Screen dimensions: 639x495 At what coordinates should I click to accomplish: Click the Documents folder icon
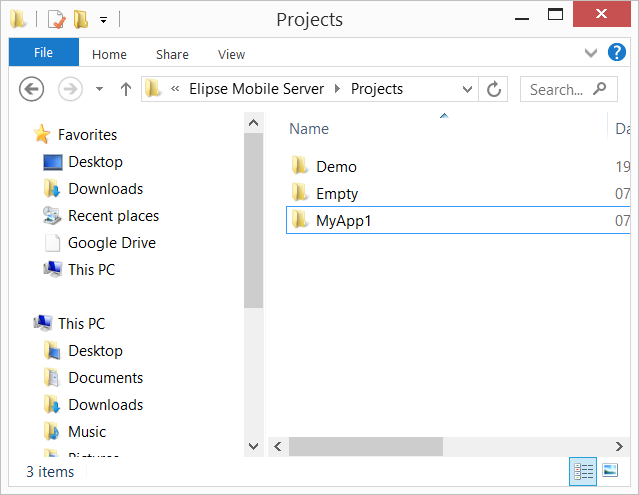click(x=52, y=377)
